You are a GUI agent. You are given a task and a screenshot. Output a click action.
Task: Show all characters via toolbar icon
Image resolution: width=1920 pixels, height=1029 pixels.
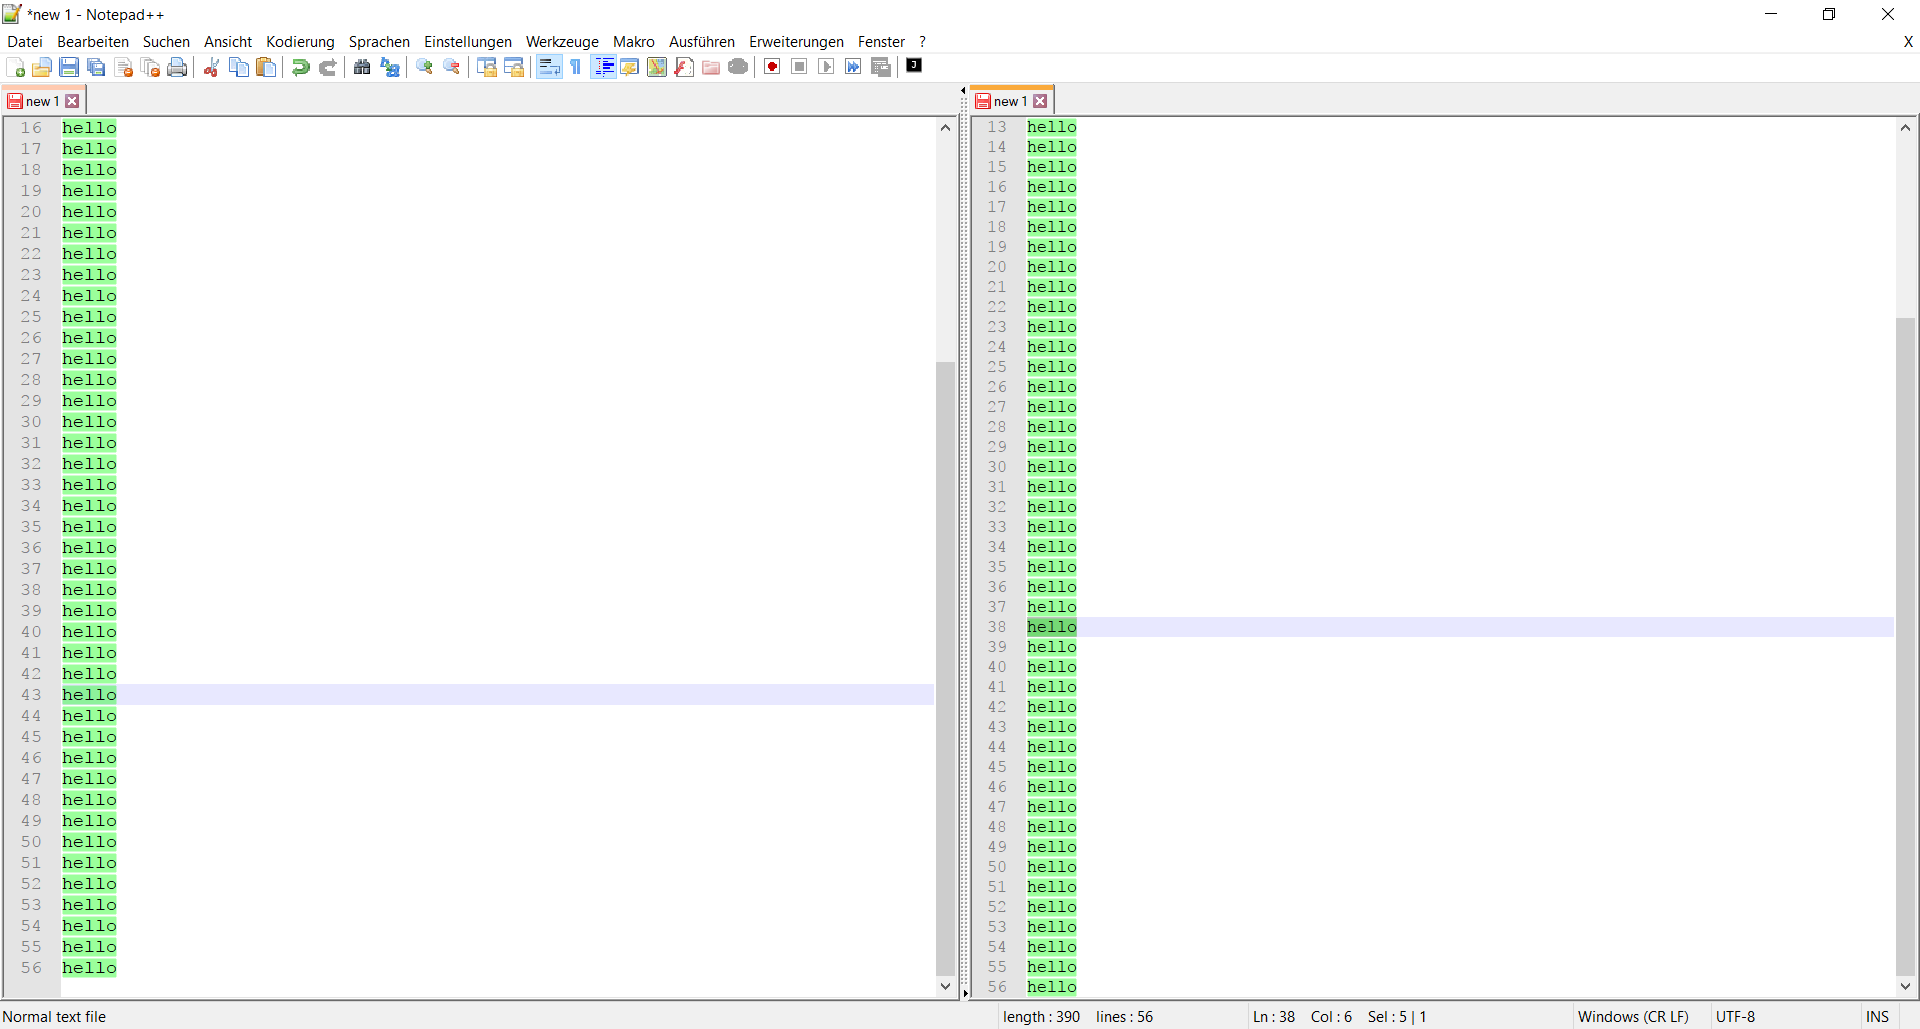[576, 67]
